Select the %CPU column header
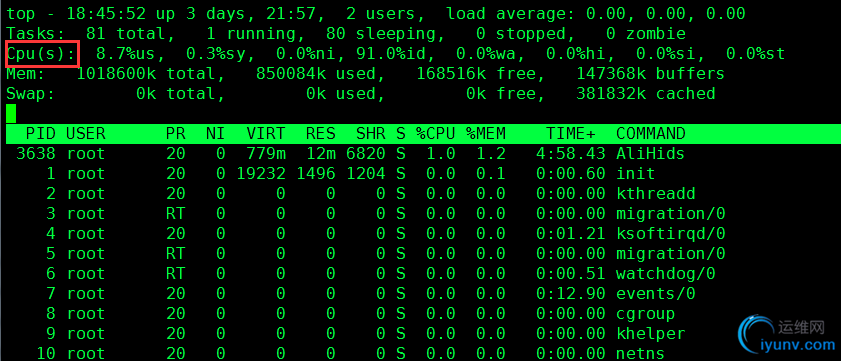 pos(436,134)
